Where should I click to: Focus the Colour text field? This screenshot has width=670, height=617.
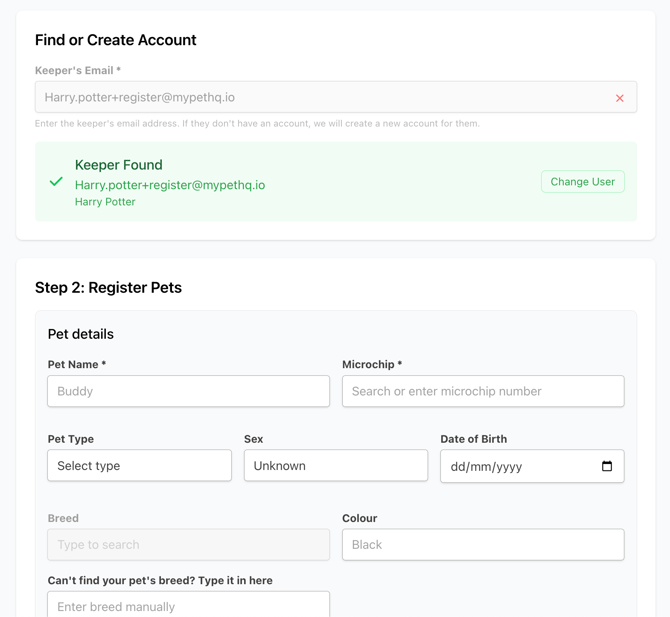pyautogui.click(x=483, y=545)
